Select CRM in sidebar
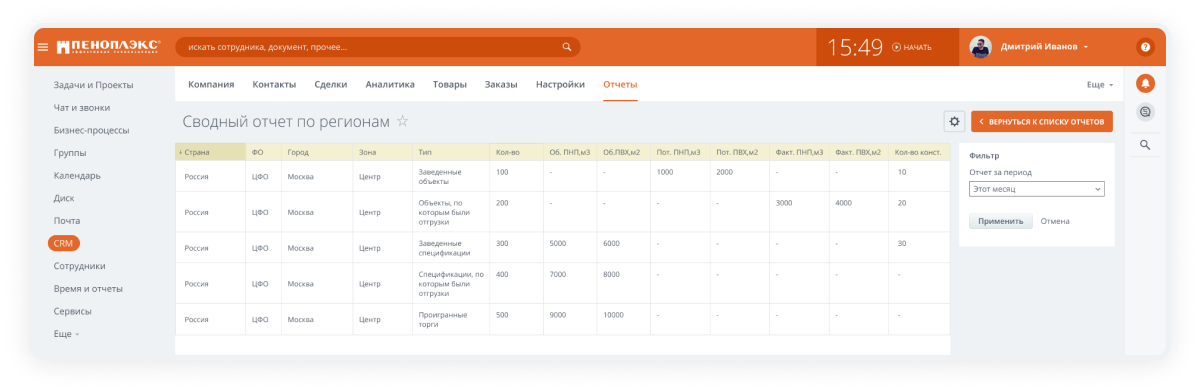Viewport: 1200px width, 391px height. coord(64,243)
